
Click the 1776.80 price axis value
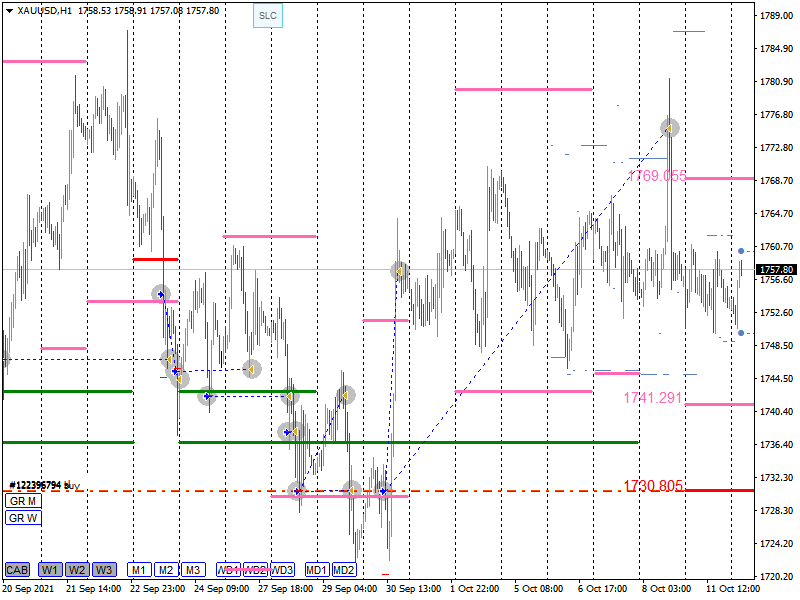(777, 115)
